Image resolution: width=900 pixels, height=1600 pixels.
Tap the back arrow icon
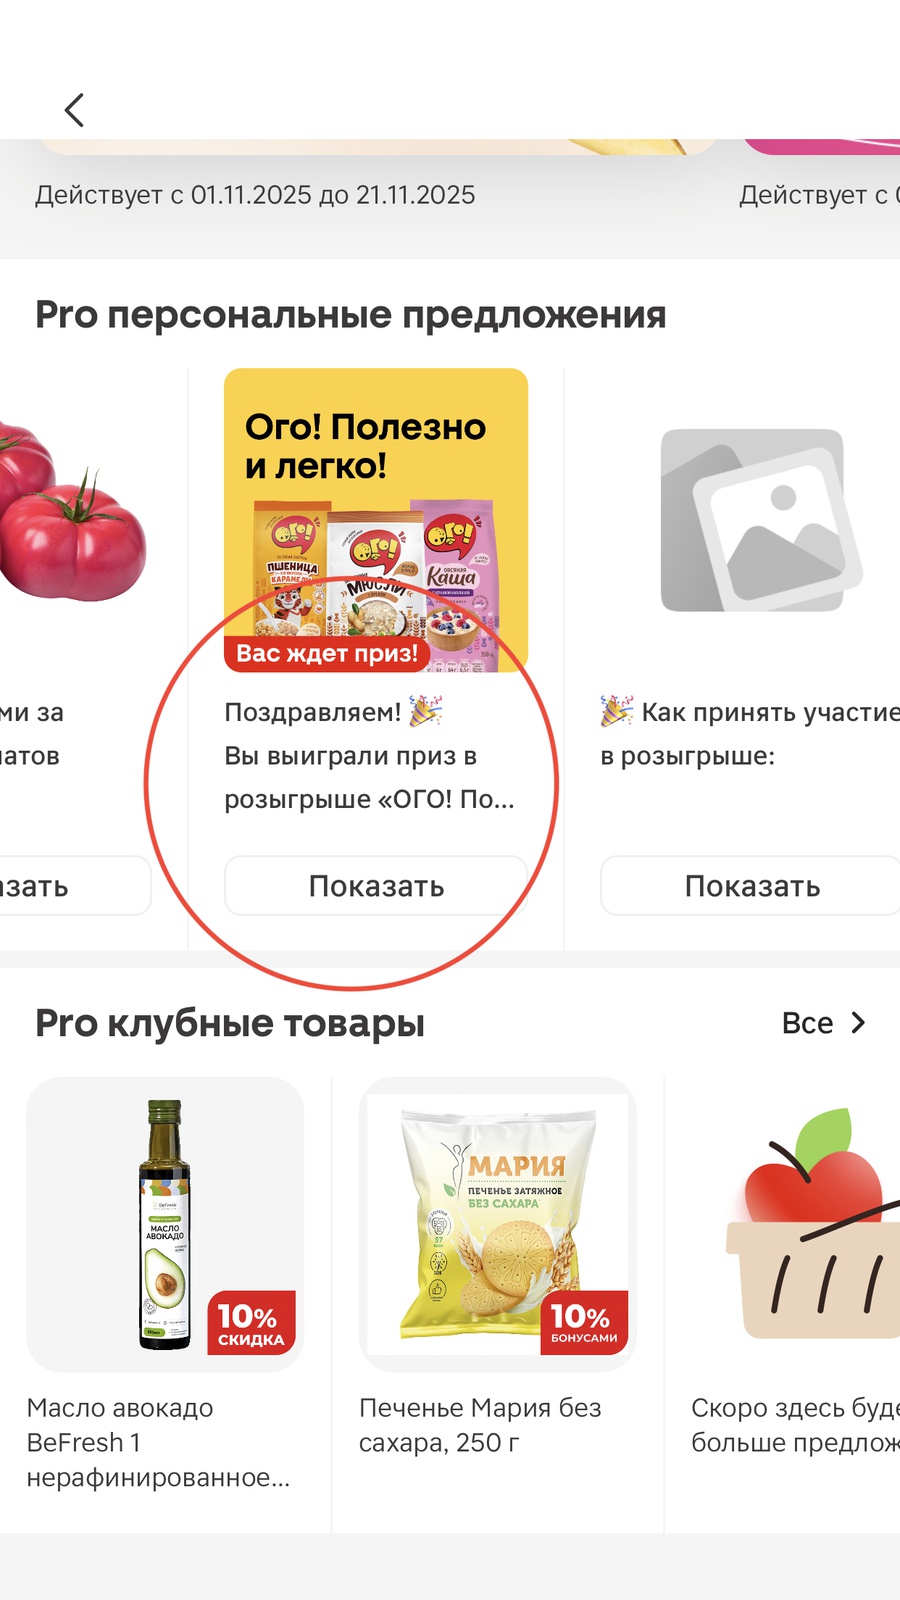coord(74,110)
